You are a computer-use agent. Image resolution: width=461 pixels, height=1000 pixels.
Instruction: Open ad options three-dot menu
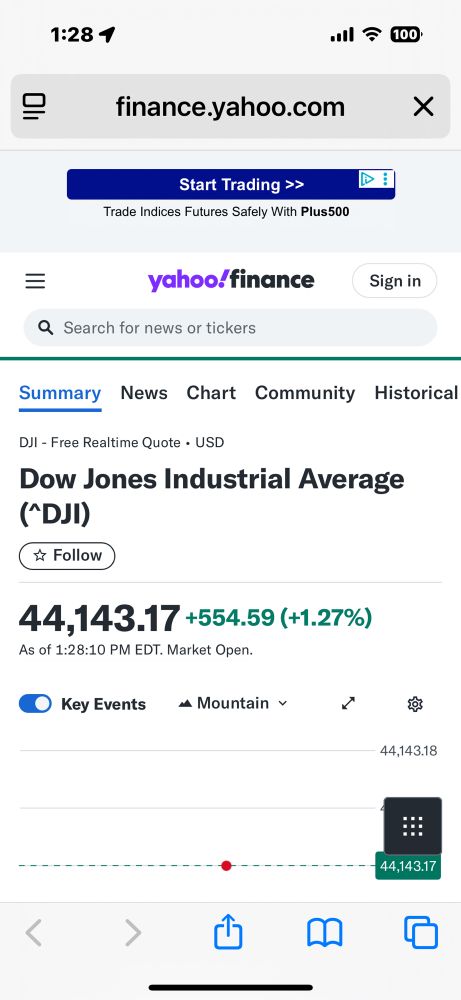[x=385, y=179]
